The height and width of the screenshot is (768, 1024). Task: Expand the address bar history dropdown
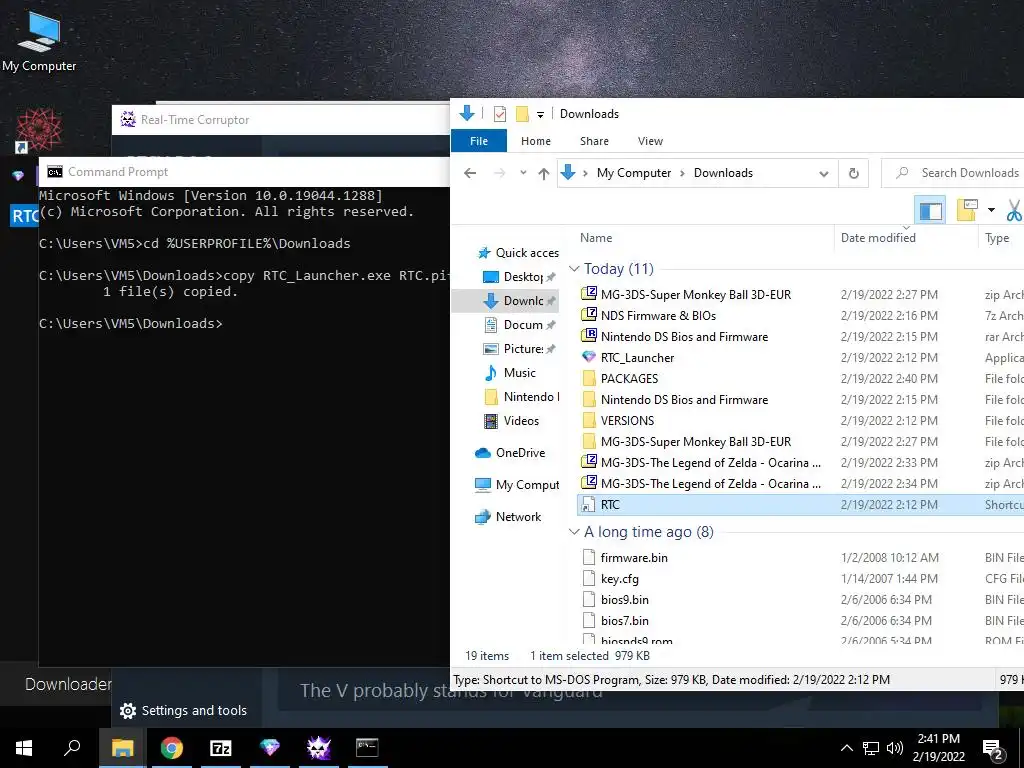(824, 174)
